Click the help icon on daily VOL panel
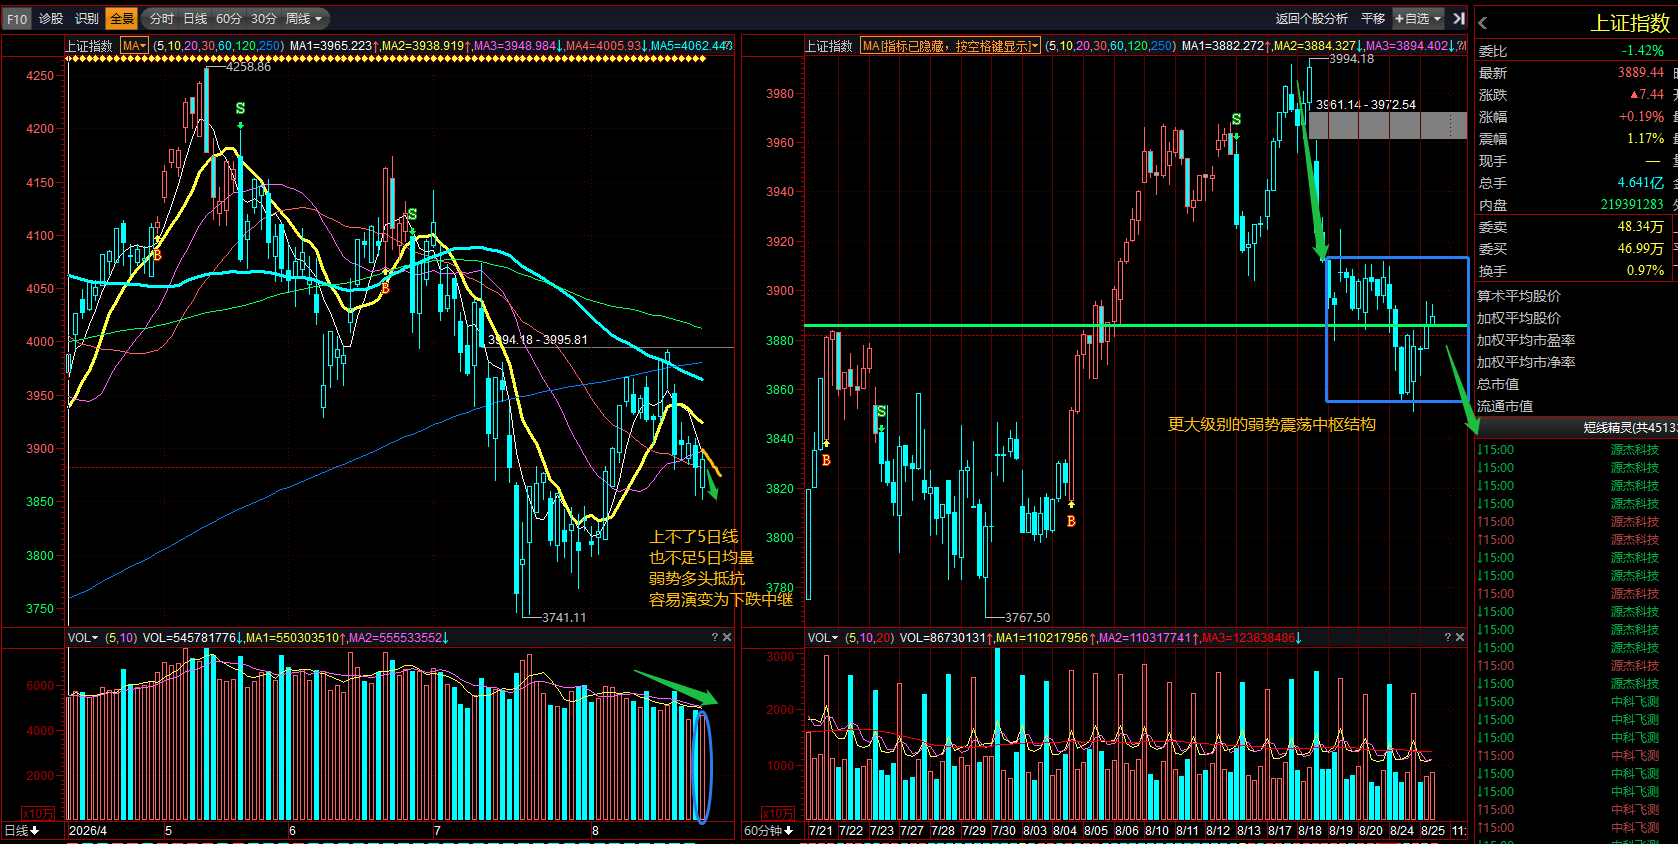 pyautogui.click(x=714, y=638)
